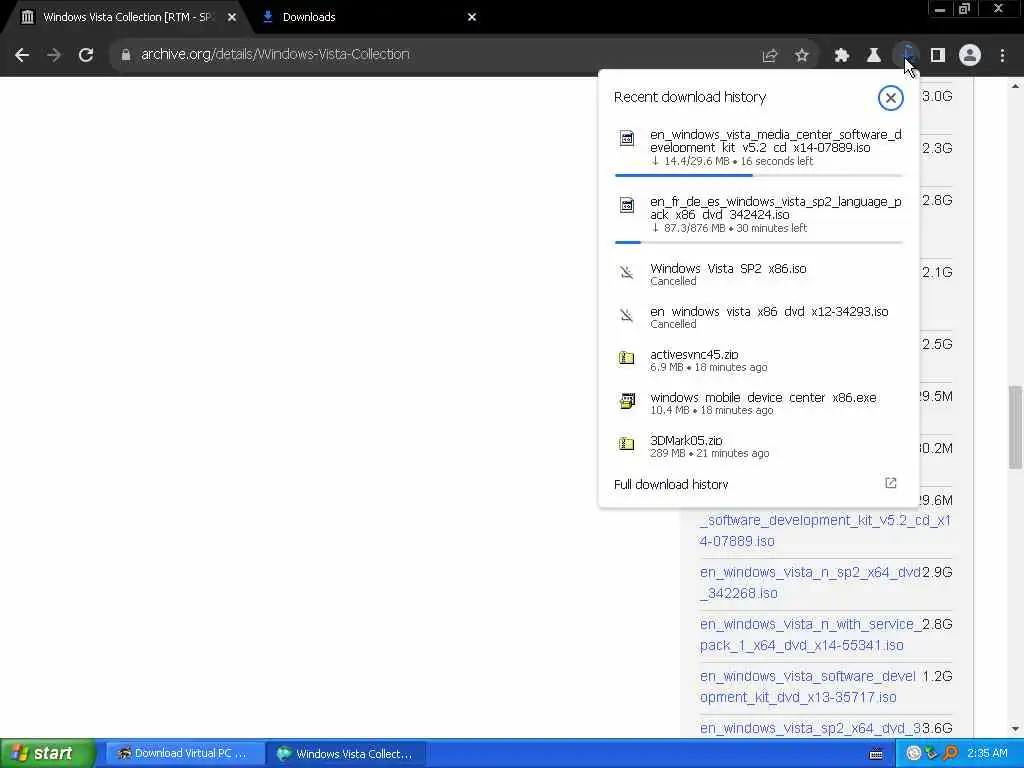Click the page's vertical scrollbar thumb

coord(1015,427)
